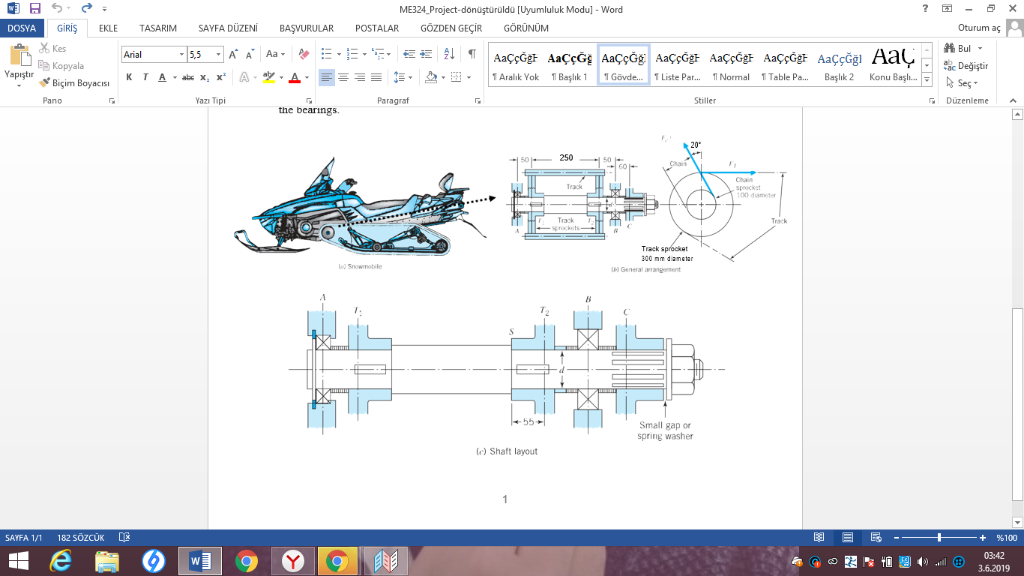
Task: Center align the paragraph
Action: point(343,78)
